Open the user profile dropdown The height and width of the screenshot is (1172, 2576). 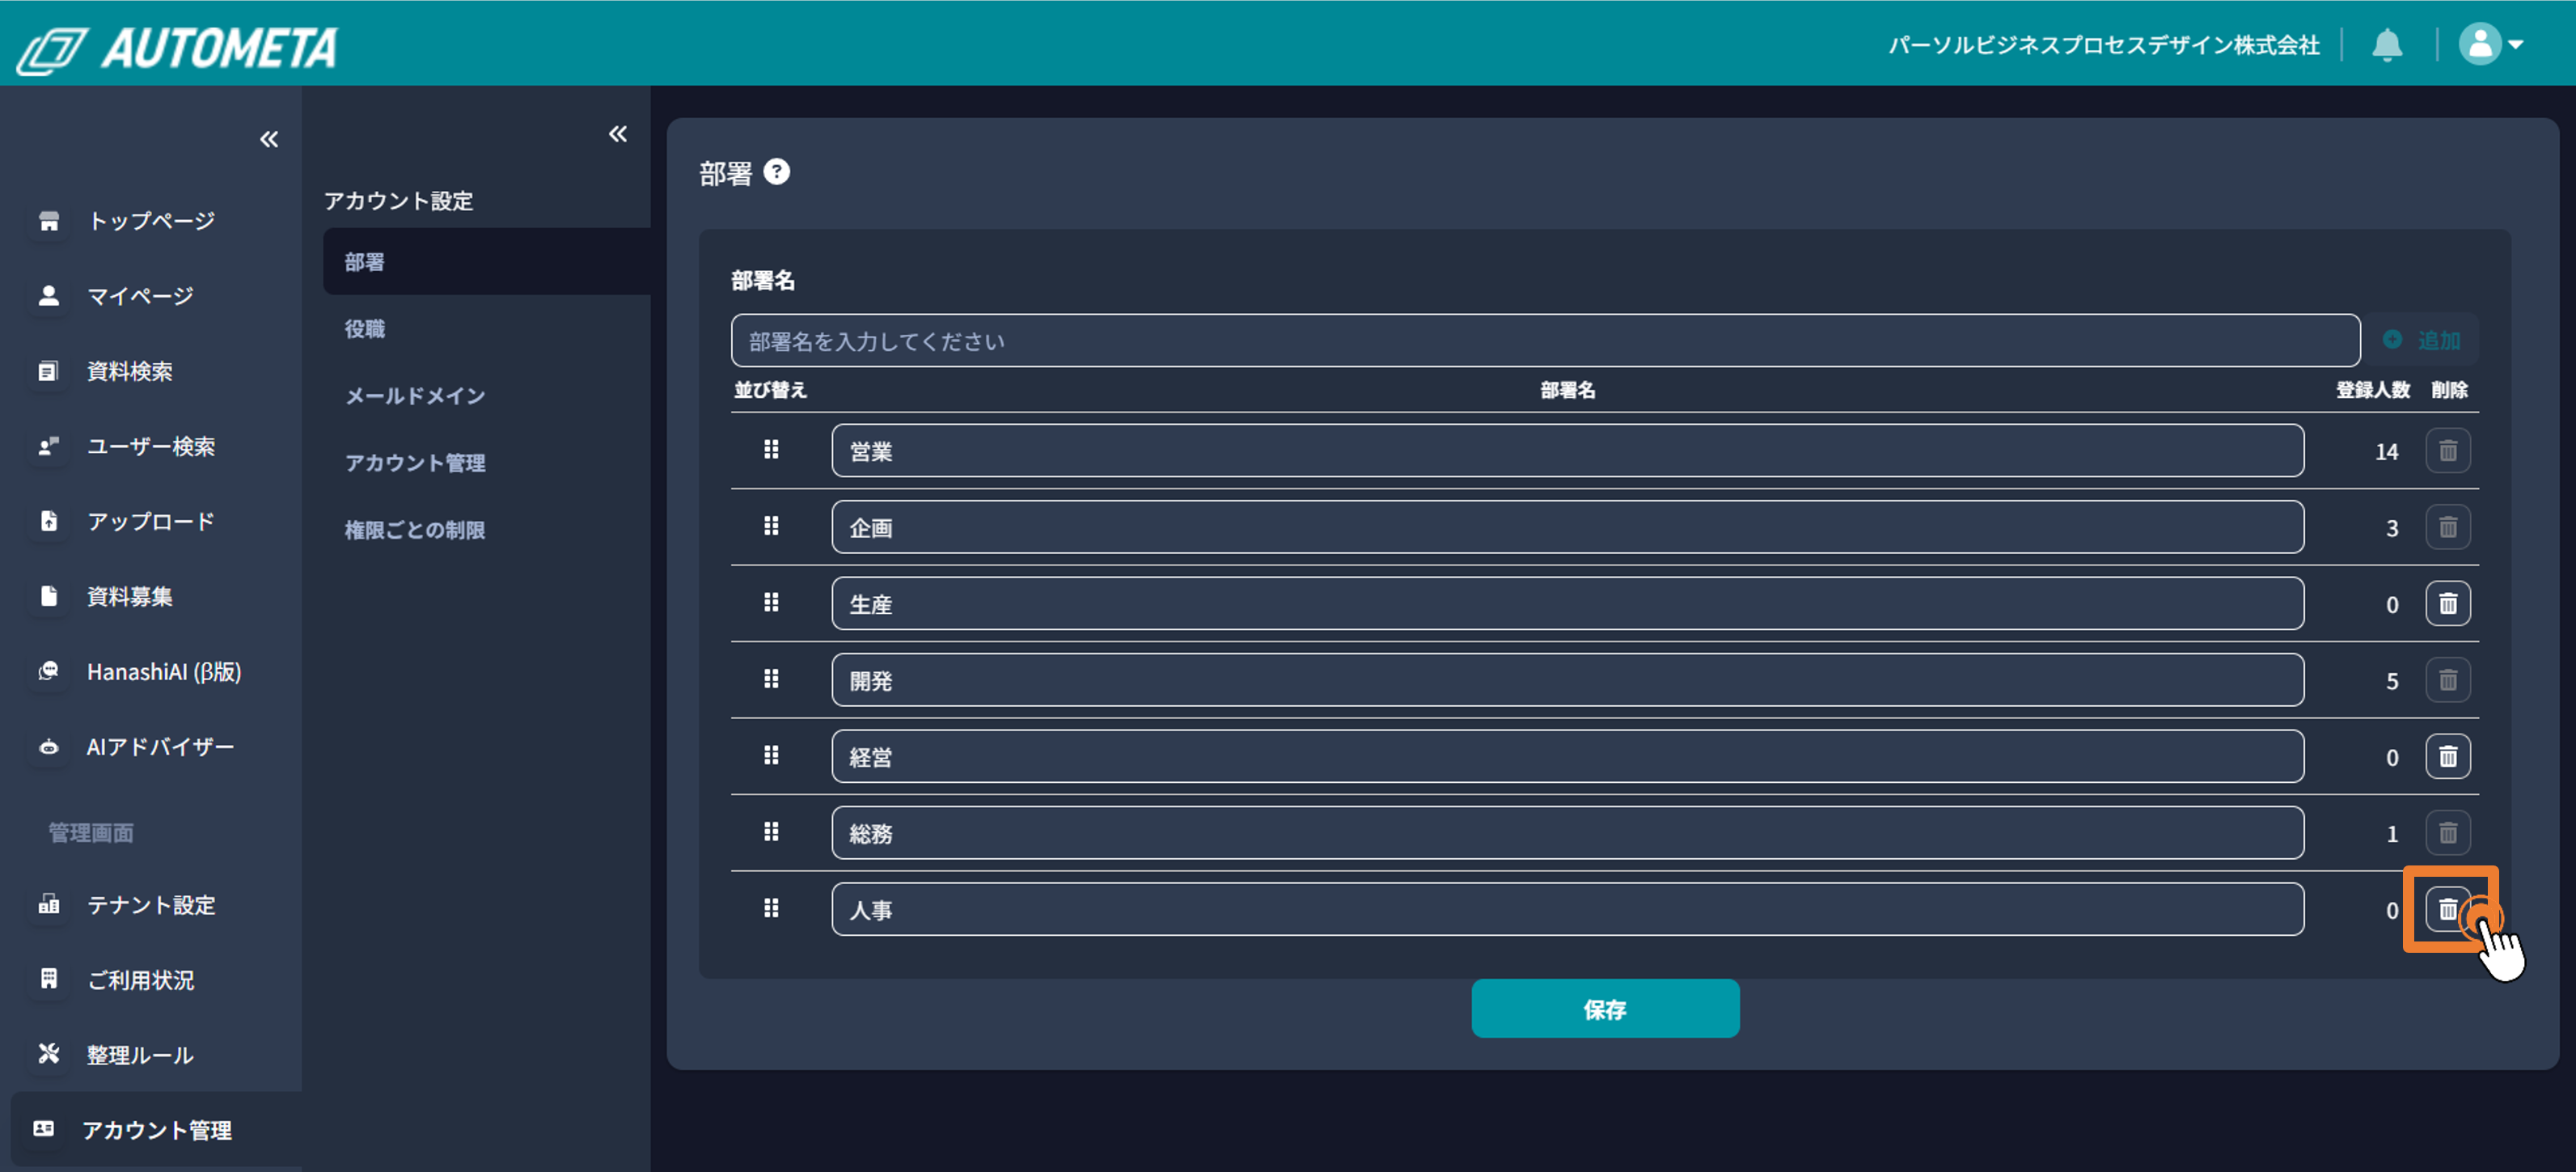click(x=2491, y=44)
